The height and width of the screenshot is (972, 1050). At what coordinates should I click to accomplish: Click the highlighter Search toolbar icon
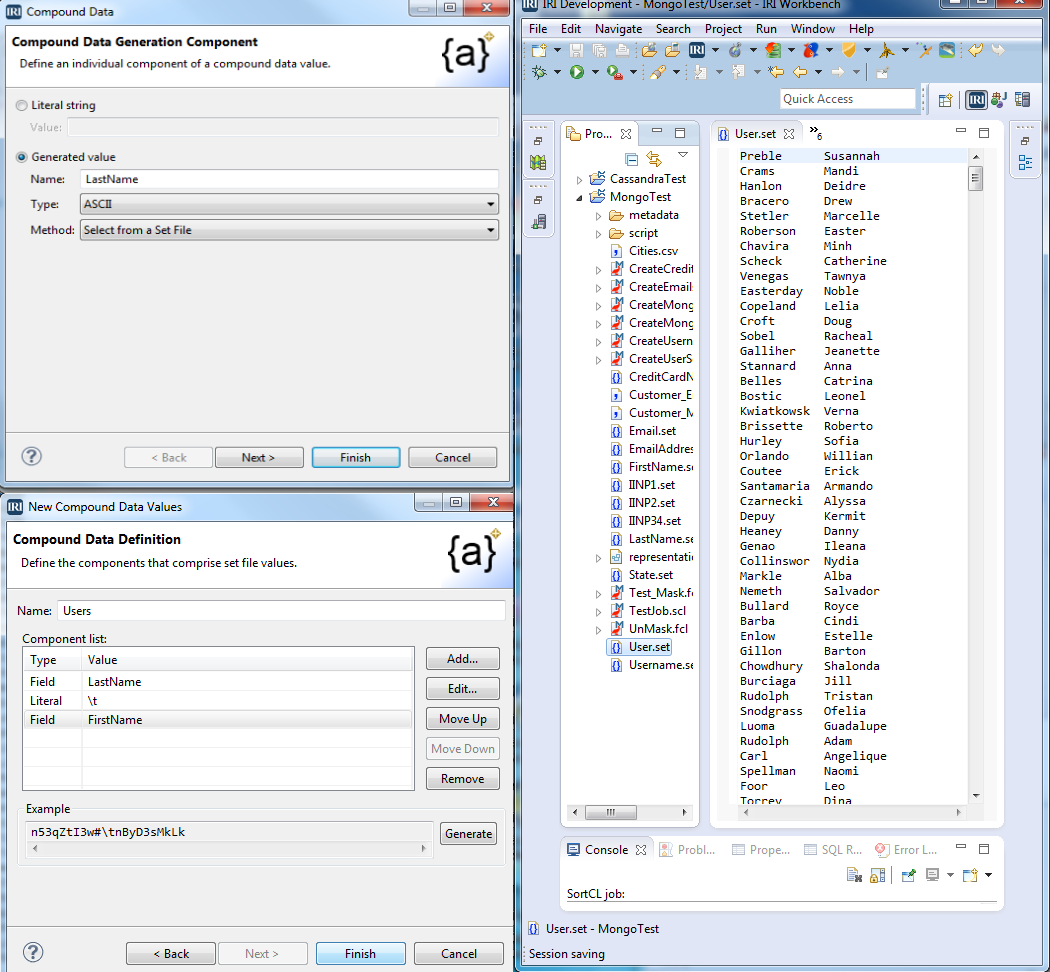(x=658, y=72)
